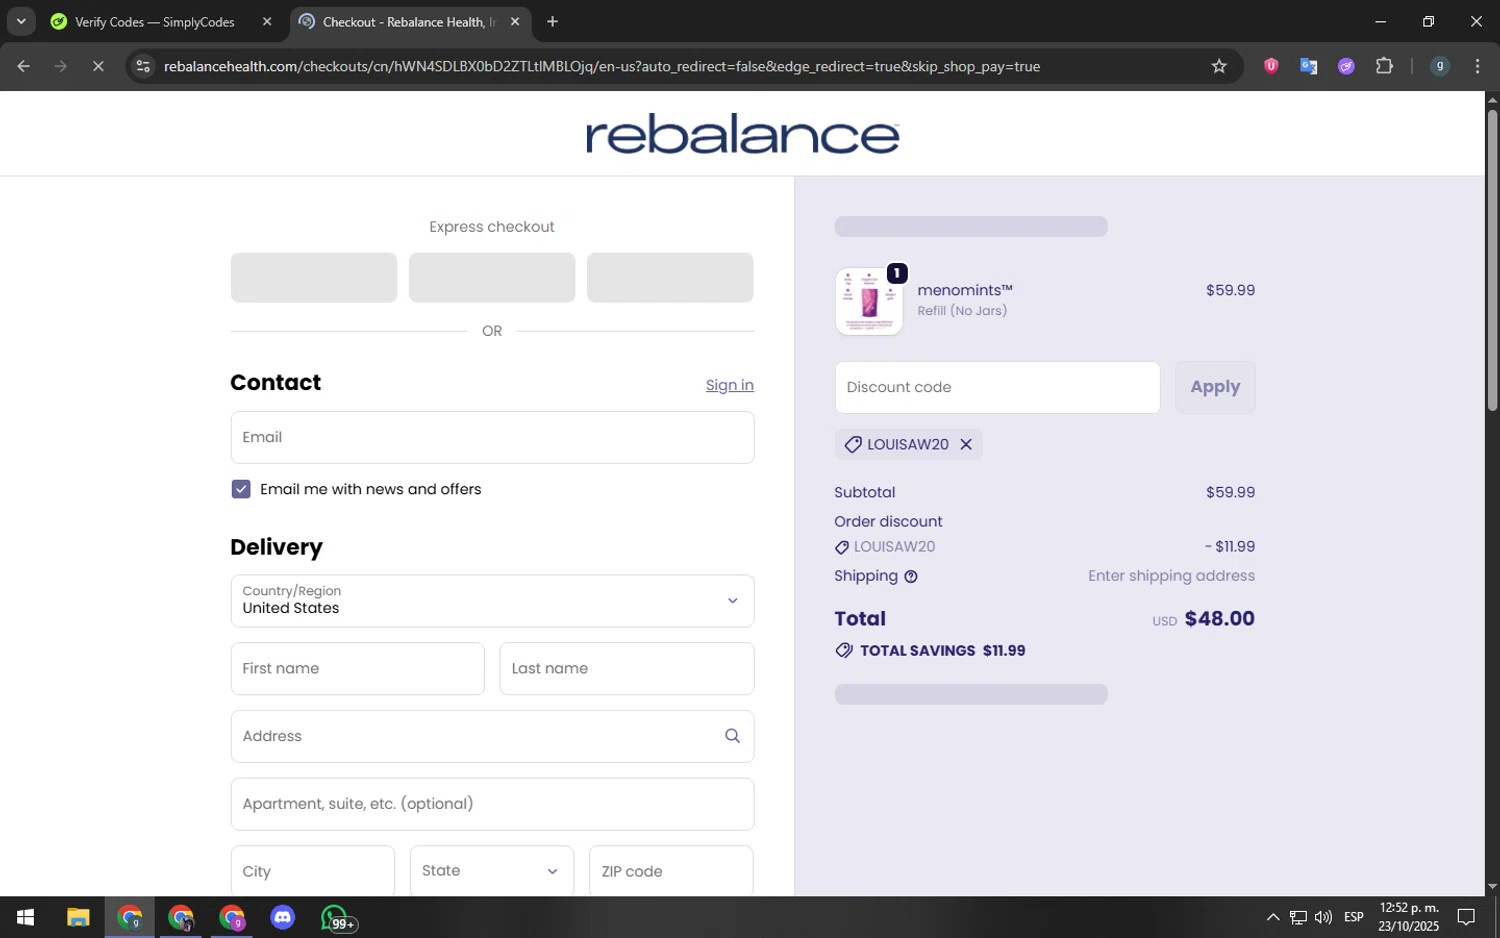Click the $48.00 total amount
Viewport: 1500px width, 938px height.
1219,619
